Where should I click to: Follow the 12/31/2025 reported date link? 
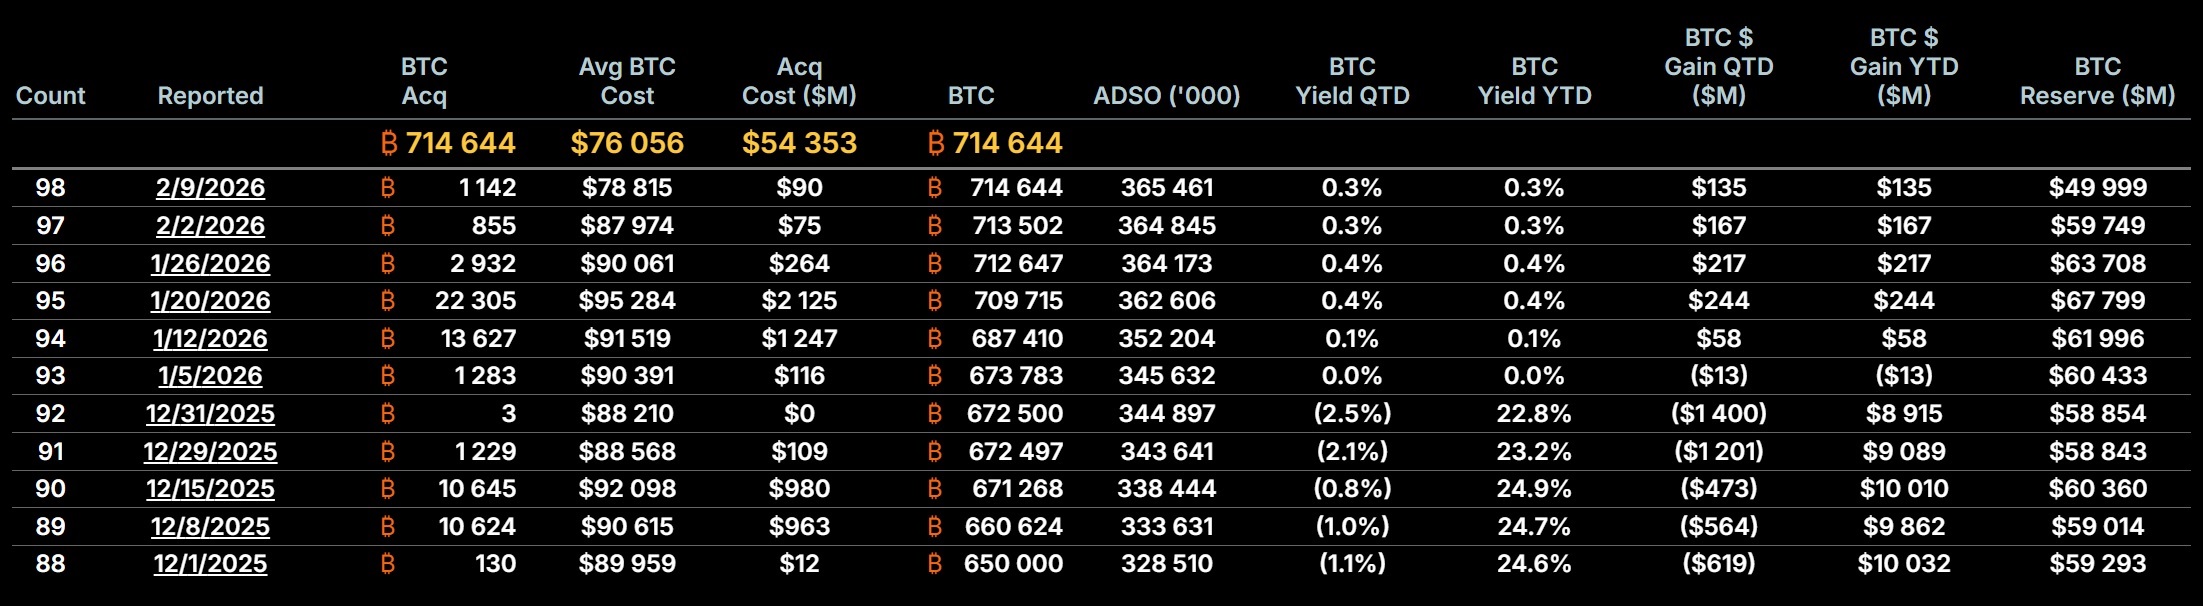(x=210, y=414)
